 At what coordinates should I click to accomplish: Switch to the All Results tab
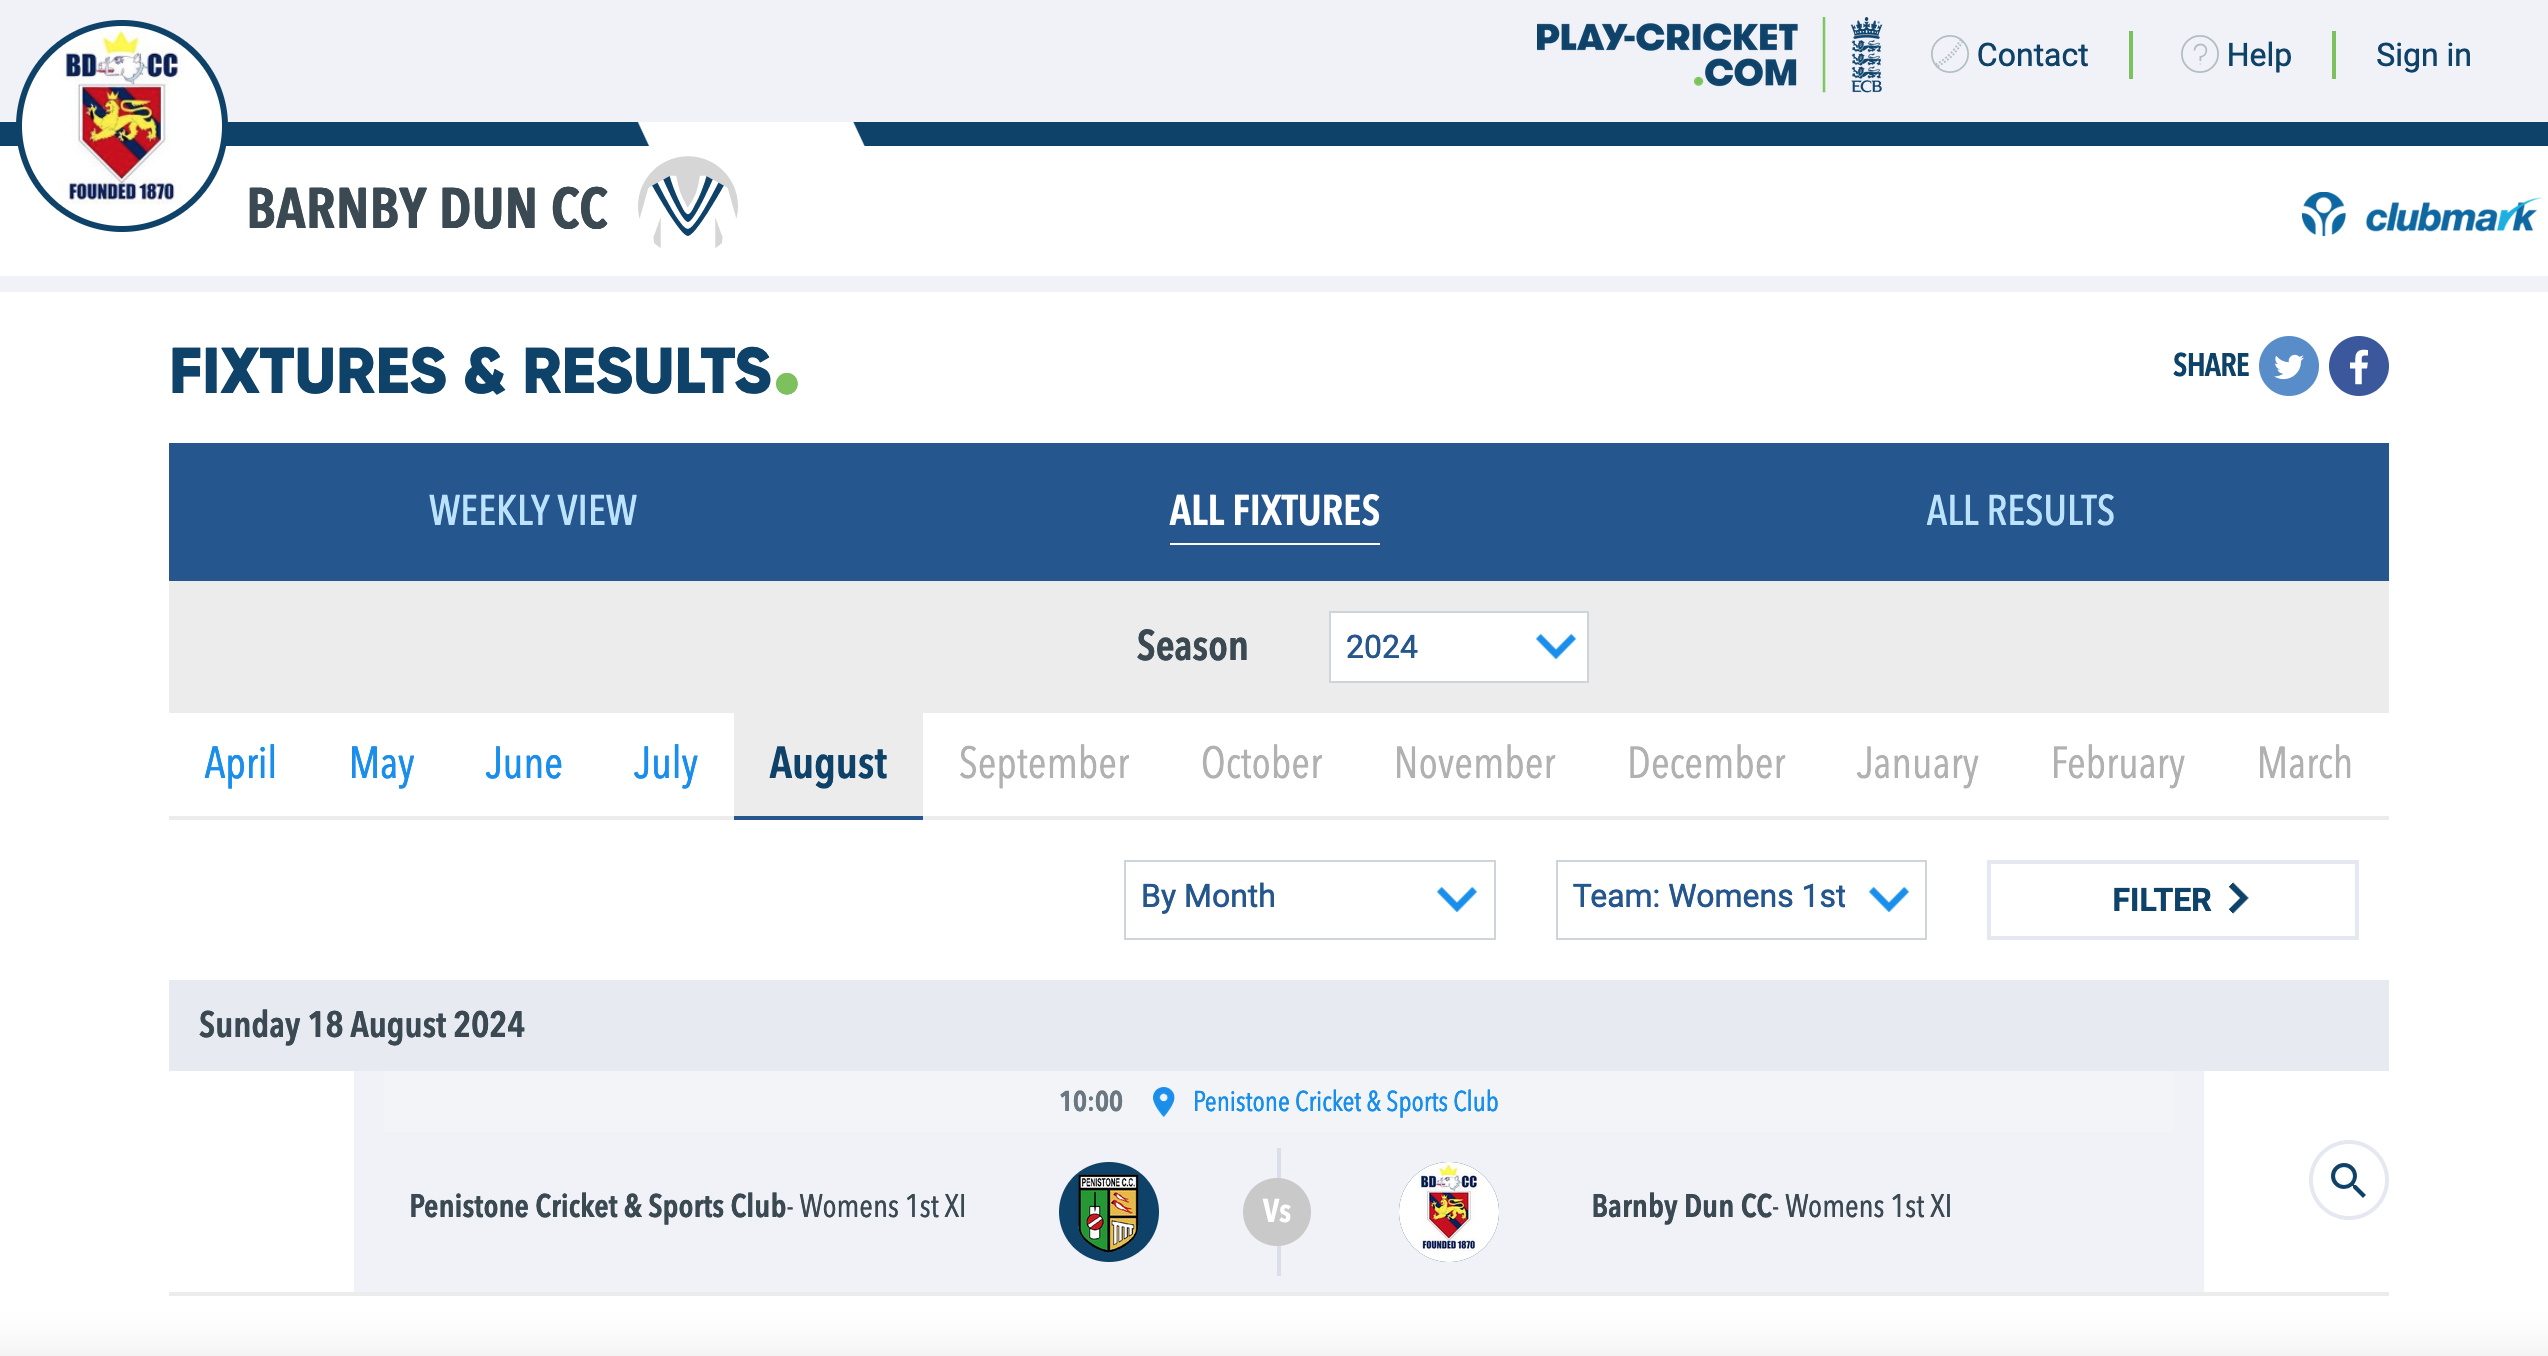(x=2020, y=511)
